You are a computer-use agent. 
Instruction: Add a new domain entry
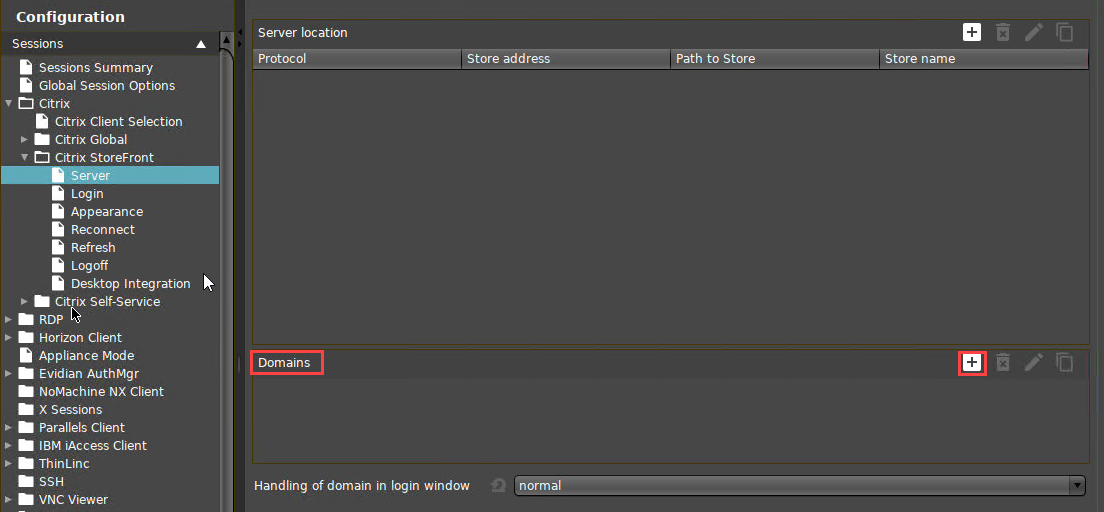click(x=971, y=362)
